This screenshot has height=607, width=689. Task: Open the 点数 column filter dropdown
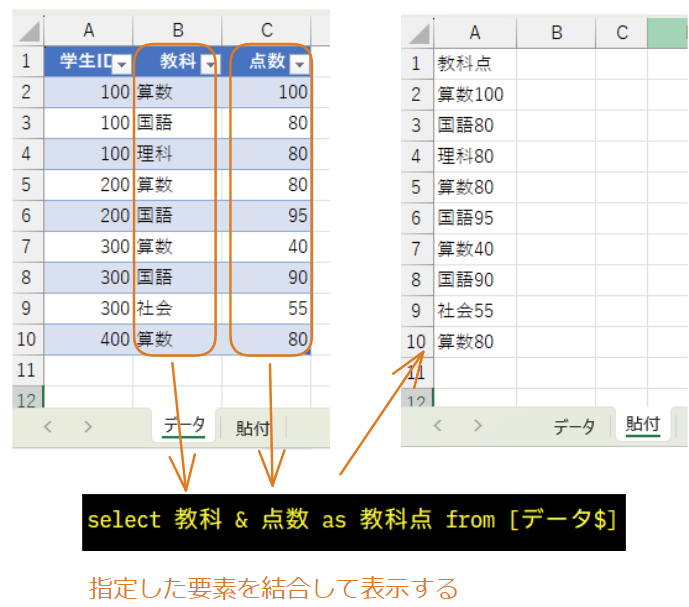[300, 65]
